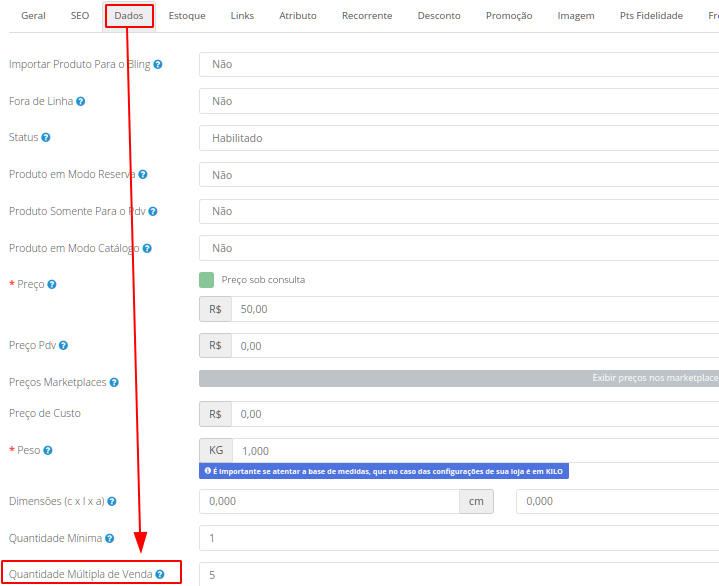Viewport: 719px width, 586px height.
Task: Click the Peso field showing 1,000
Action: coord(476,451)
